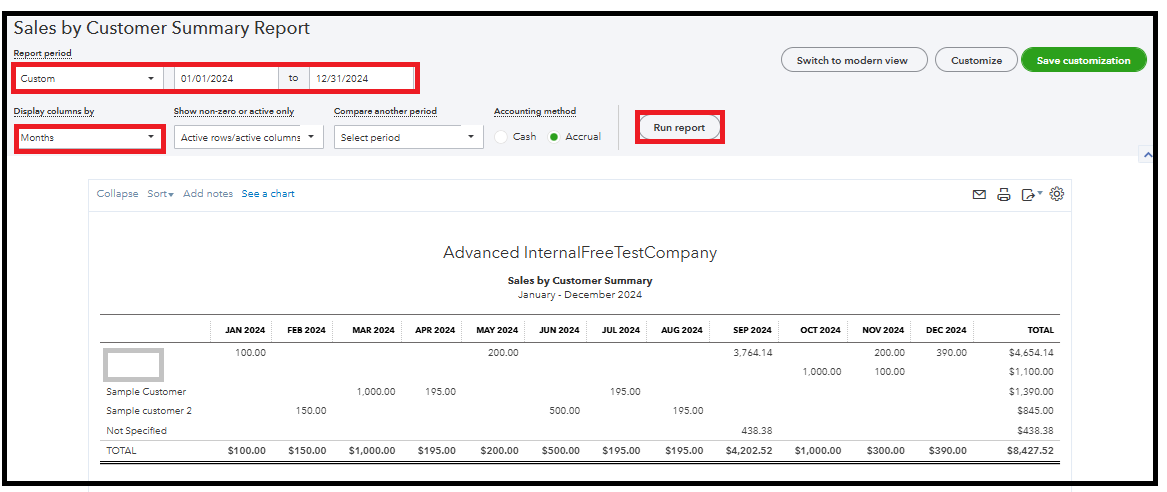1167x492 pixels.
Task: Open report settings gear icon
Action: [1057, 194]
